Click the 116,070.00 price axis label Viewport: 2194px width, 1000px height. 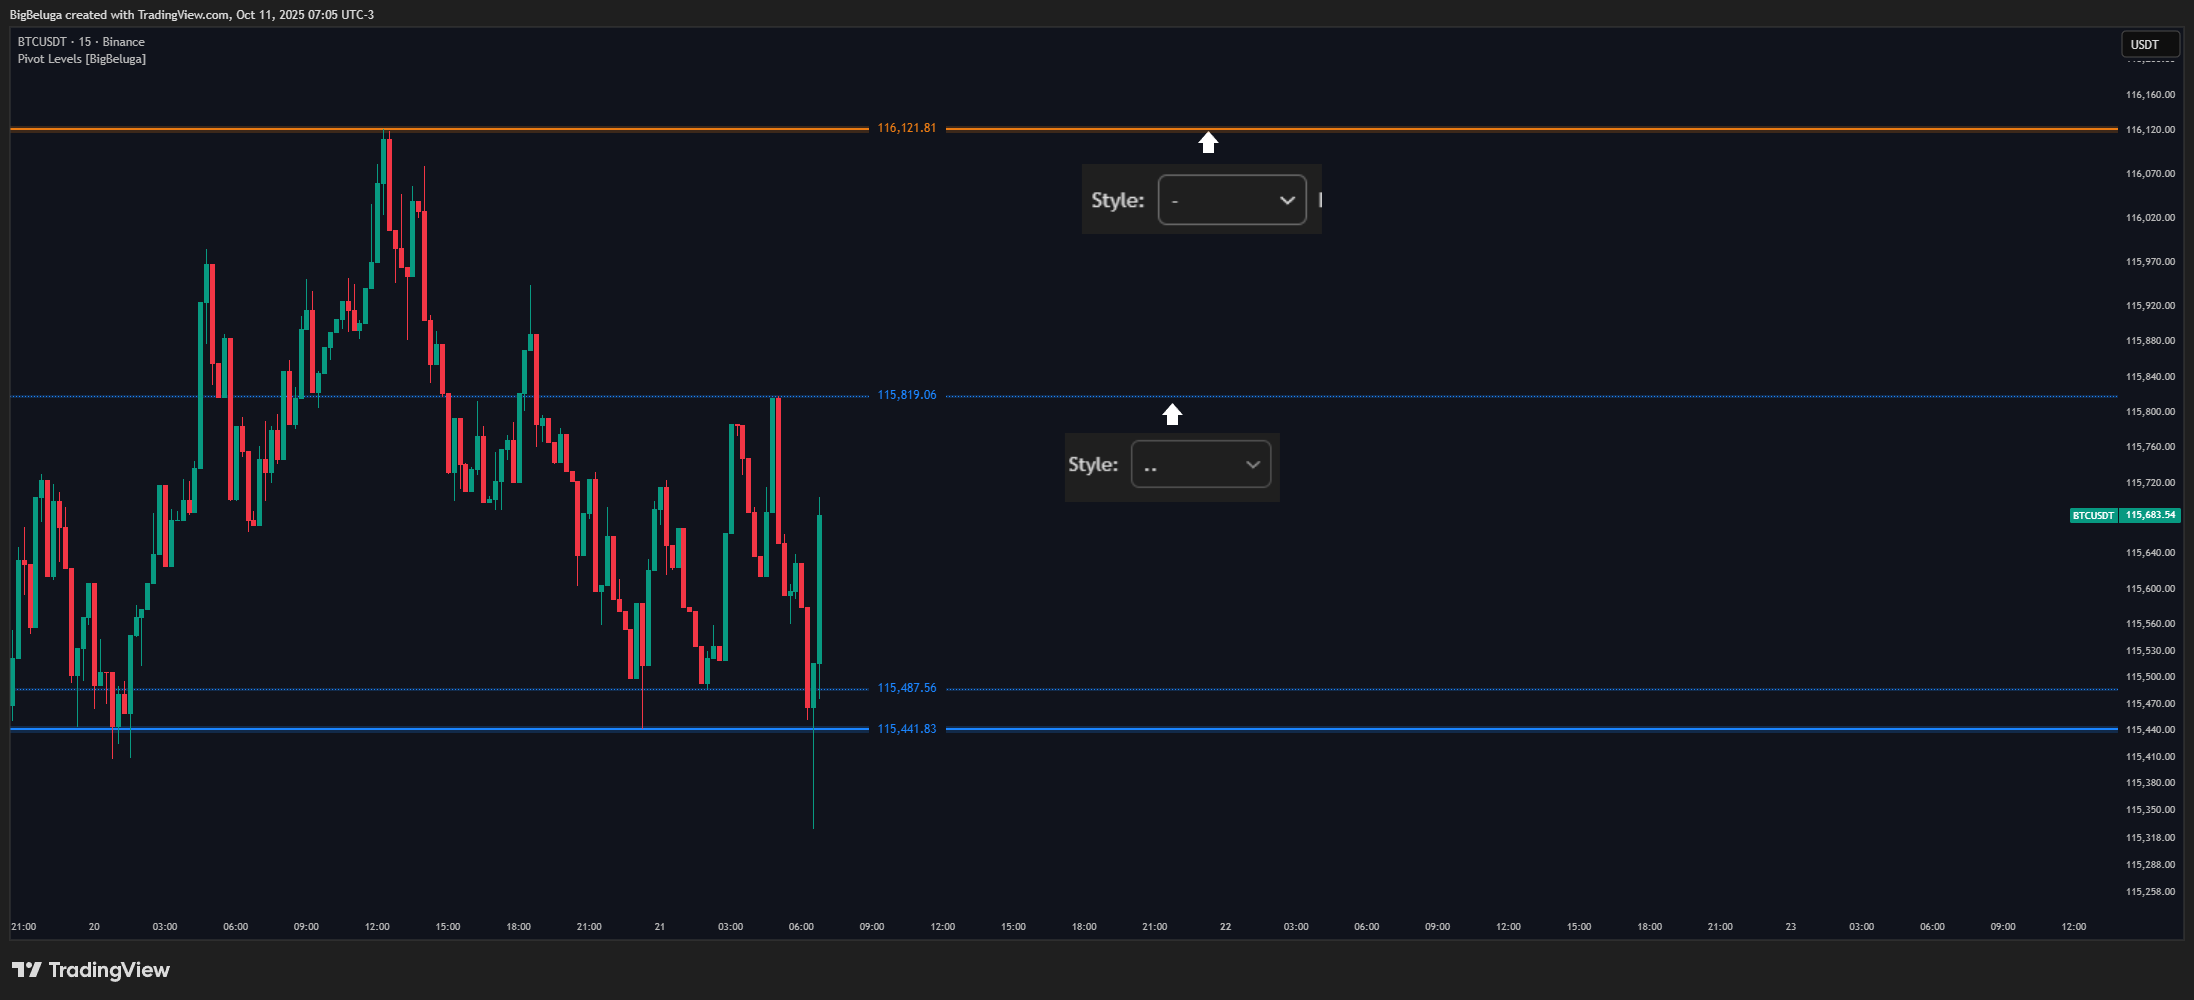tap(2150, 174)
